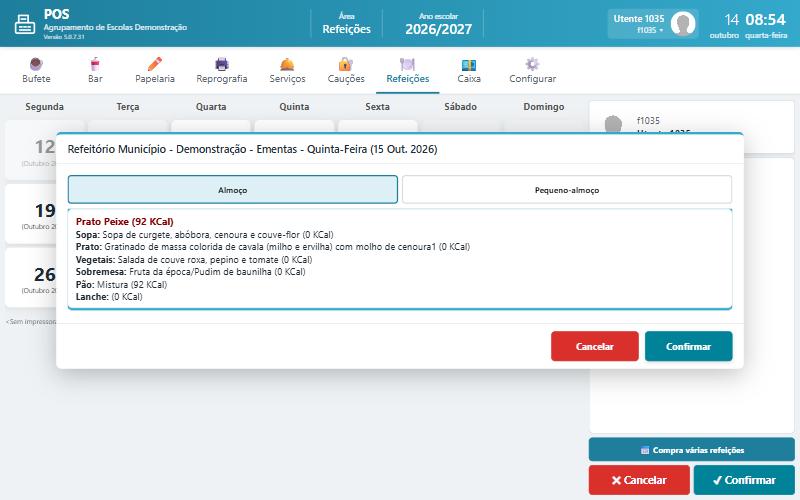Click the Domingo column header
This screenshot has width=800, height=500.
543,107
